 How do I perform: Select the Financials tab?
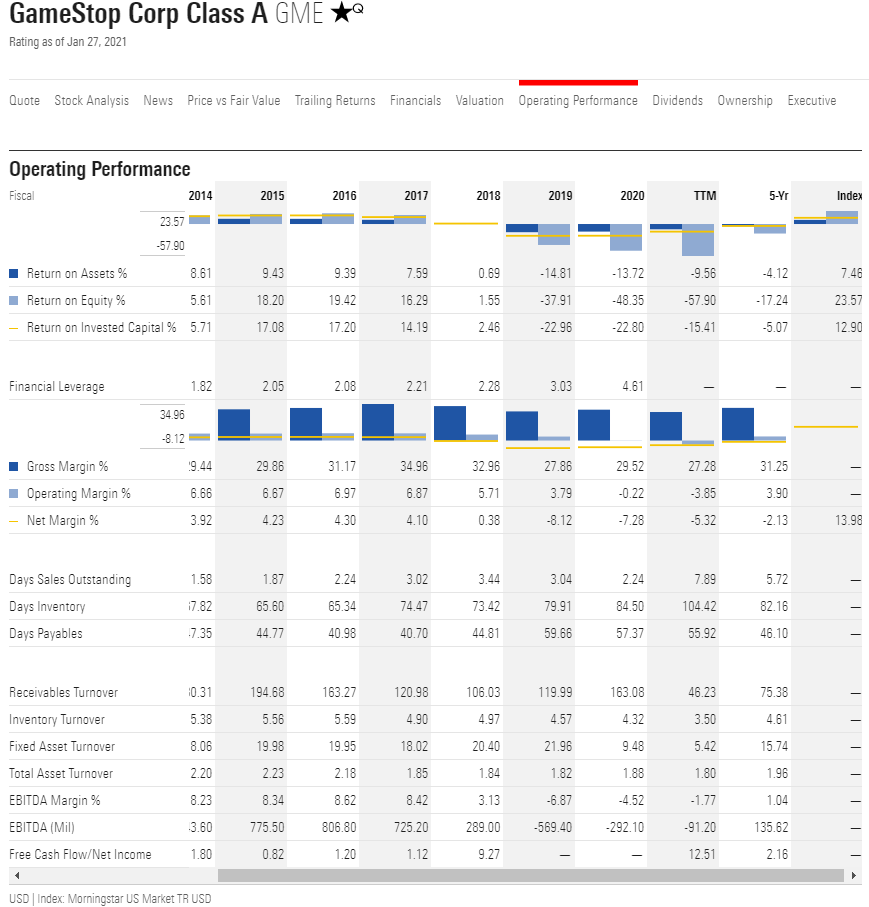(415, 101)
